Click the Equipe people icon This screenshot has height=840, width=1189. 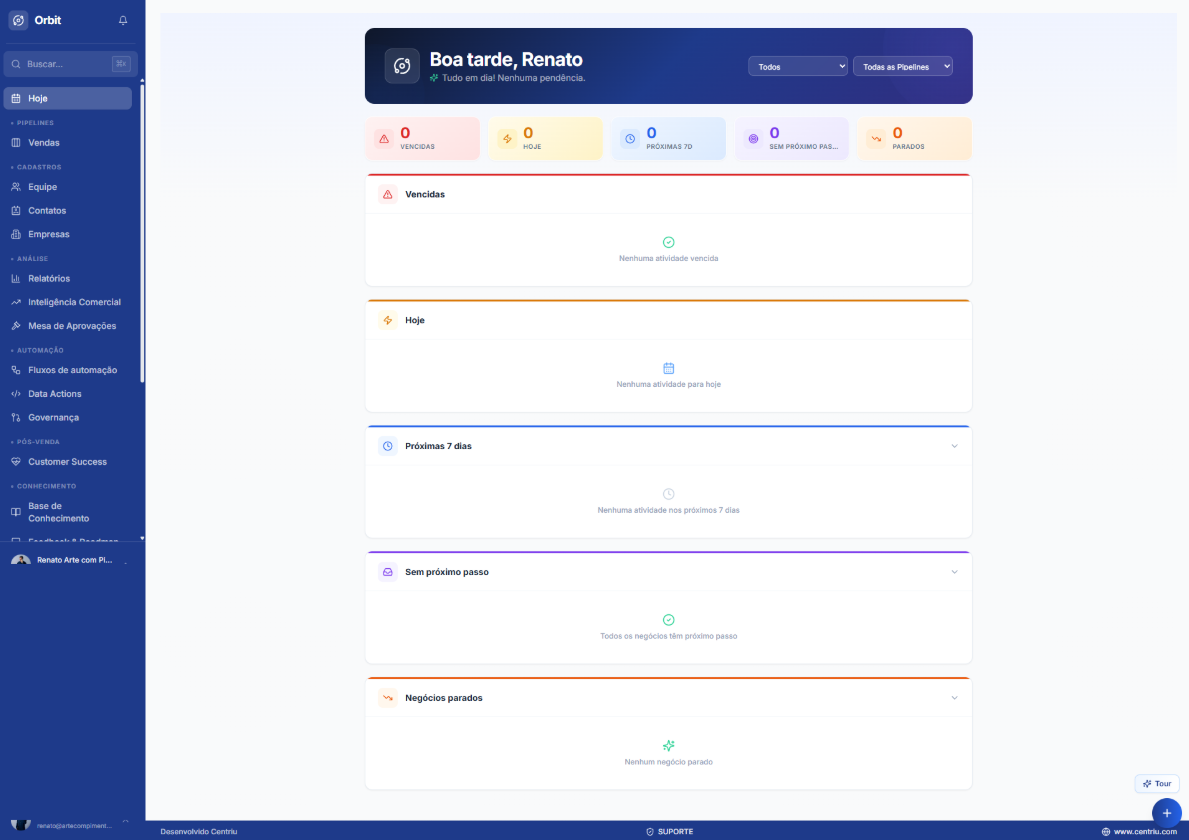coord(16,187)
